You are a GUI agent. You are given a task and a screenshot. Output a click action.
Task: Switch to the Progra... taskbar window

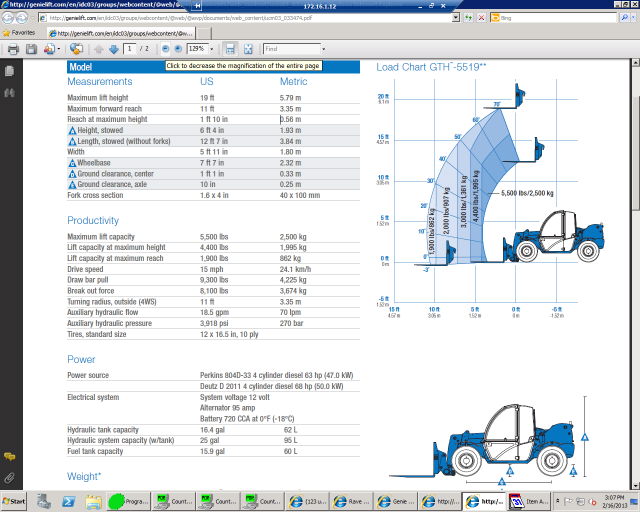pyautogui.click(x=129, y=501)
